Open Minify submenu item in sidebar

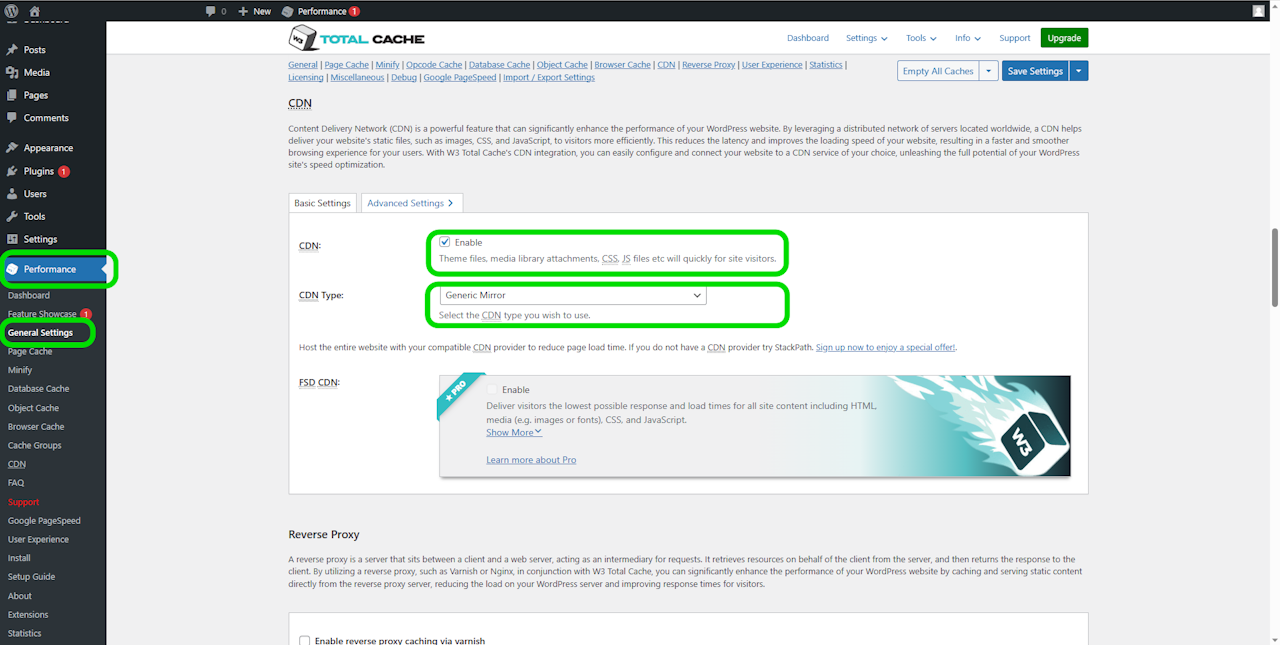(x=20, y=370)
